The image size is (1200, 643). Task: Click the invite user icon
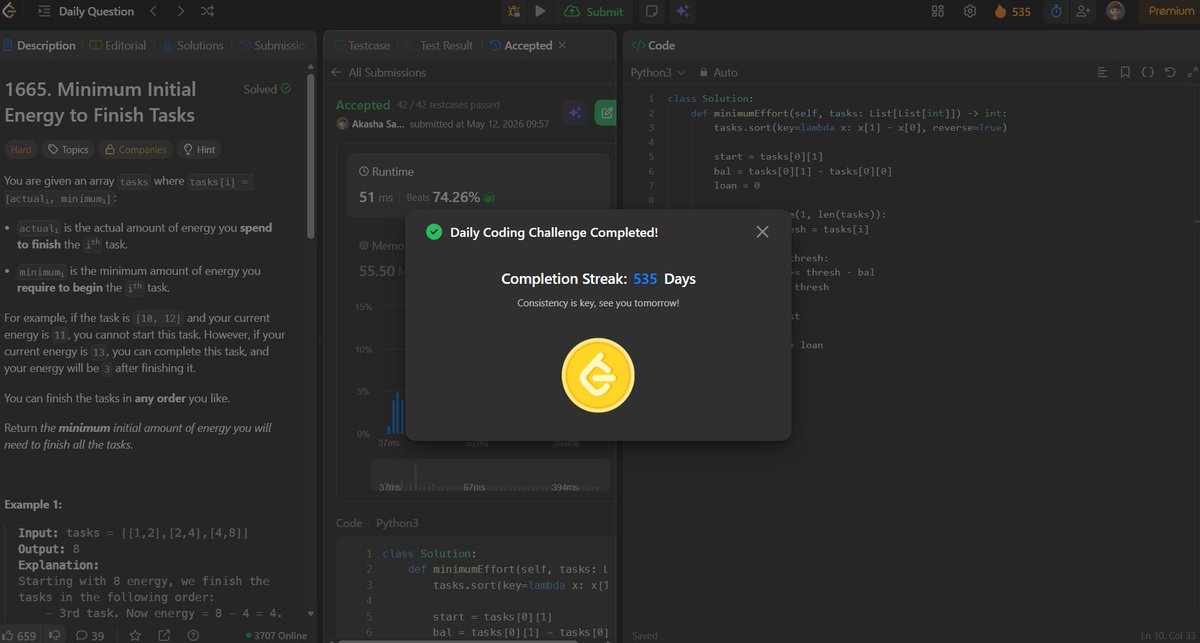[x=1083, y=11]
